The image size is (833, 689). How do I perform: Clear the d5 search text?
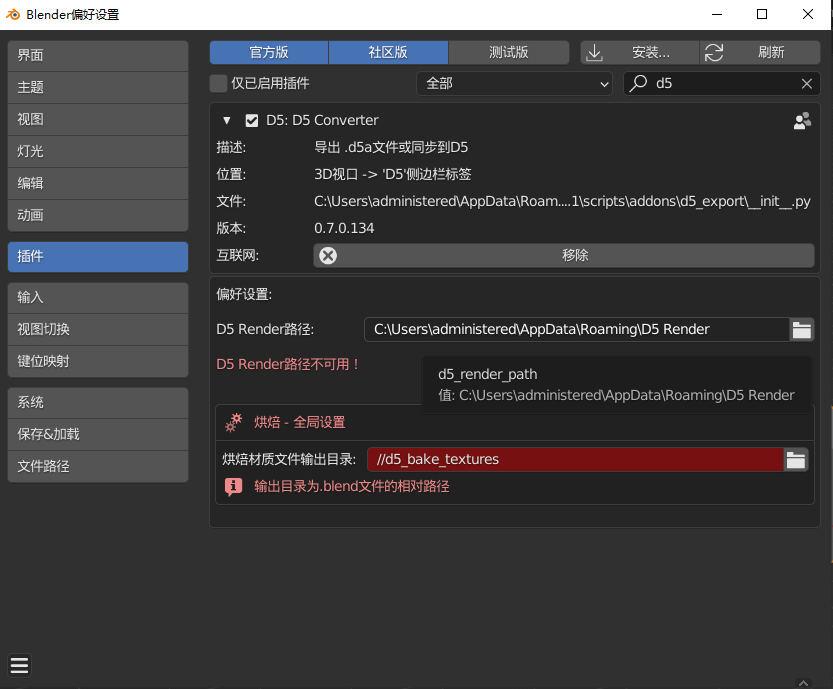pos(806,83)
